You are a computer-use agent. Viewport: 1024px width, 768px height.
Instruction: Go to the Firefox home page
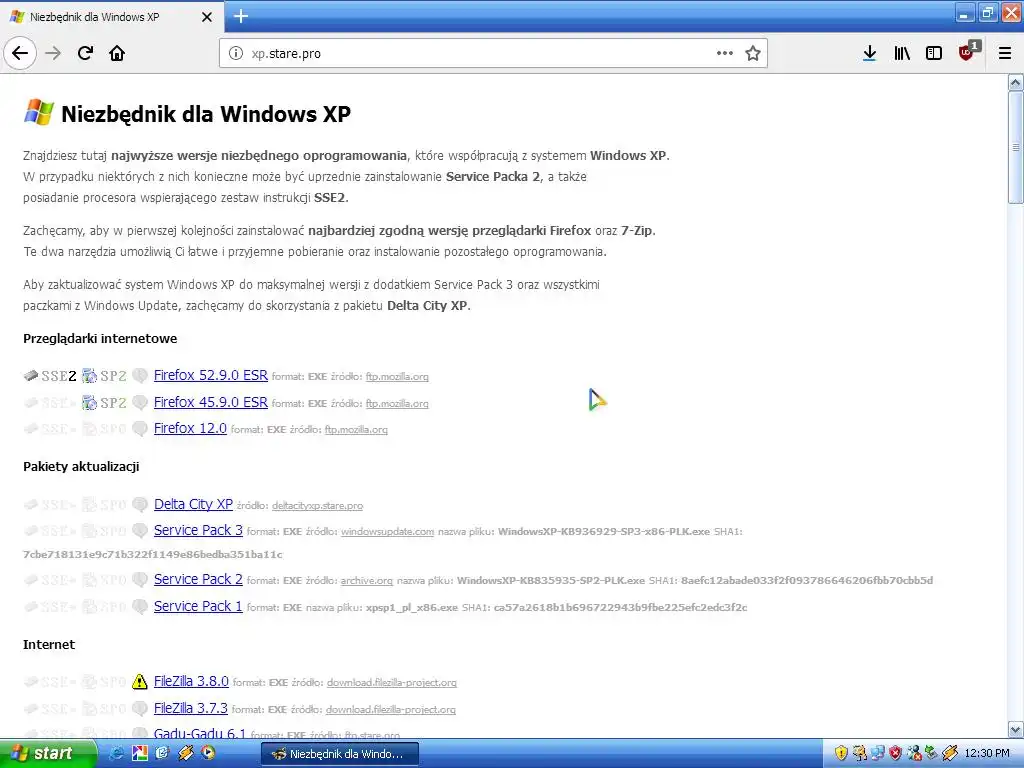point(117,54)
